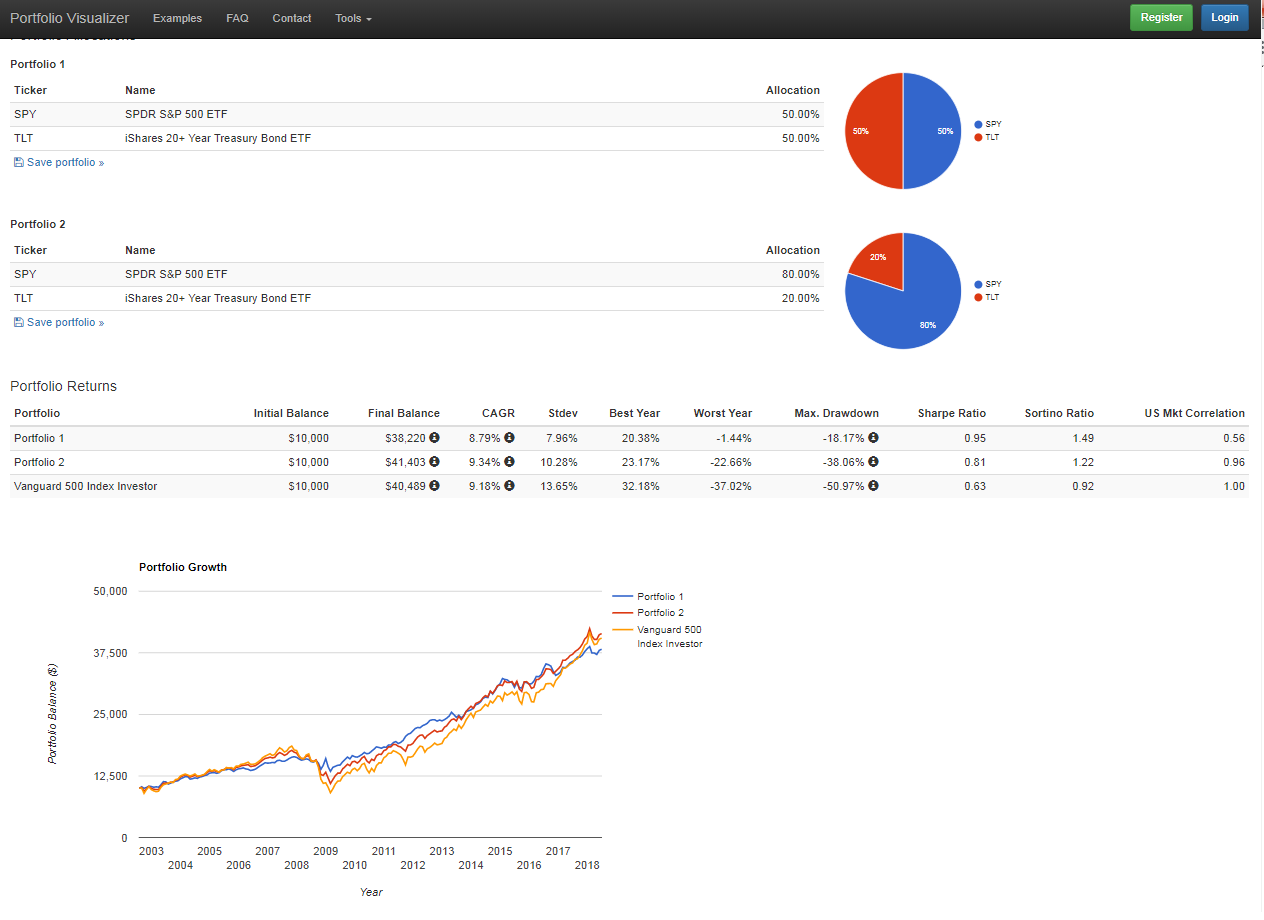The height and width of the screenshot is (920, 1264).
Task: Click the Stdev column header
Action: (x=562, y=413)
